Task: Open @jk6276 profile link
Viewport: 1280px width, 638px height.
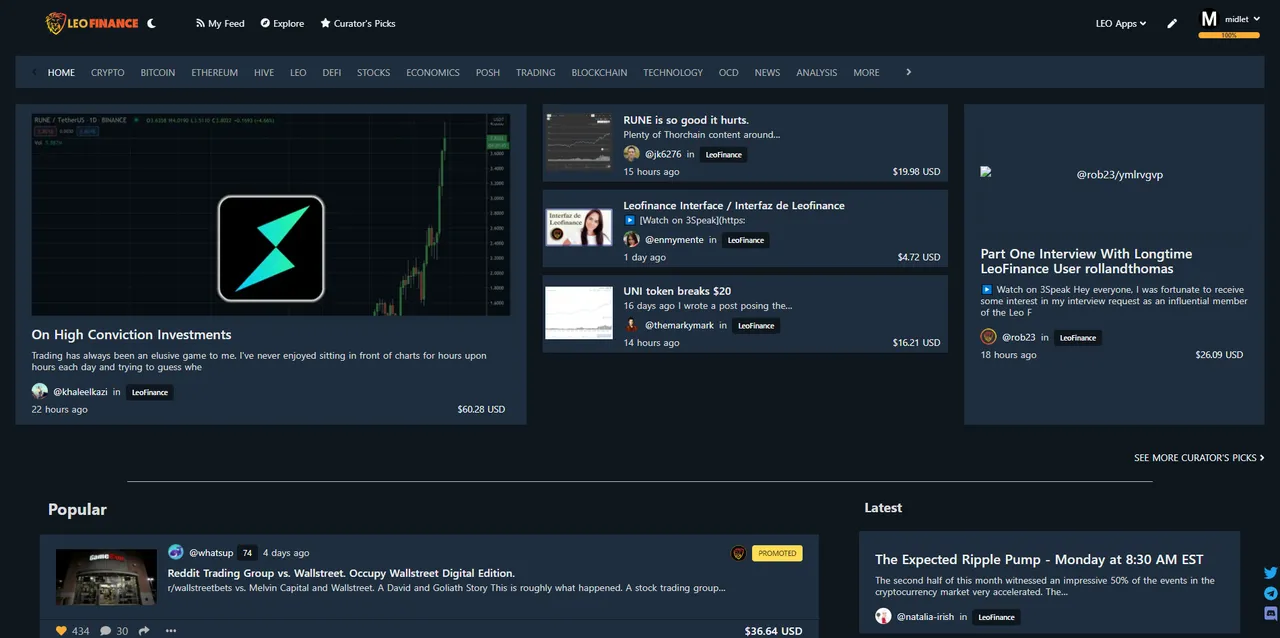Action: 663,154
